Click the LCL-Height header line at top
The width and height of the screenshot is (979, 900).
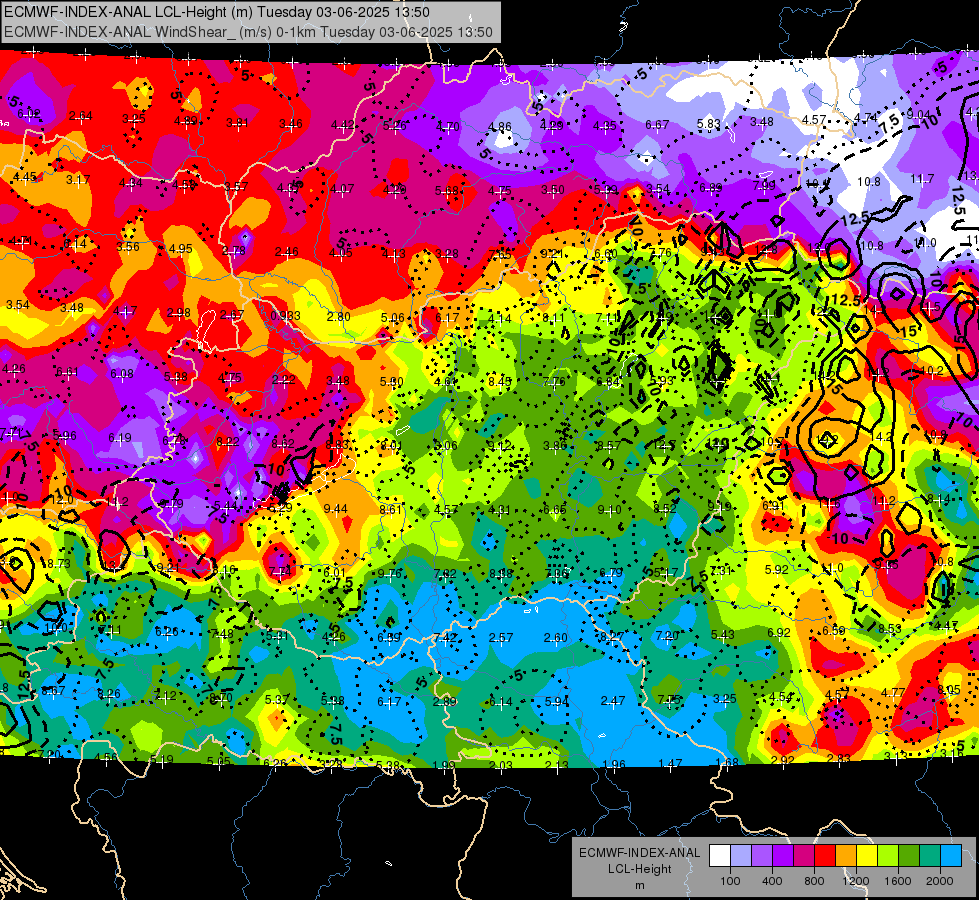click(x=217, y=12)
